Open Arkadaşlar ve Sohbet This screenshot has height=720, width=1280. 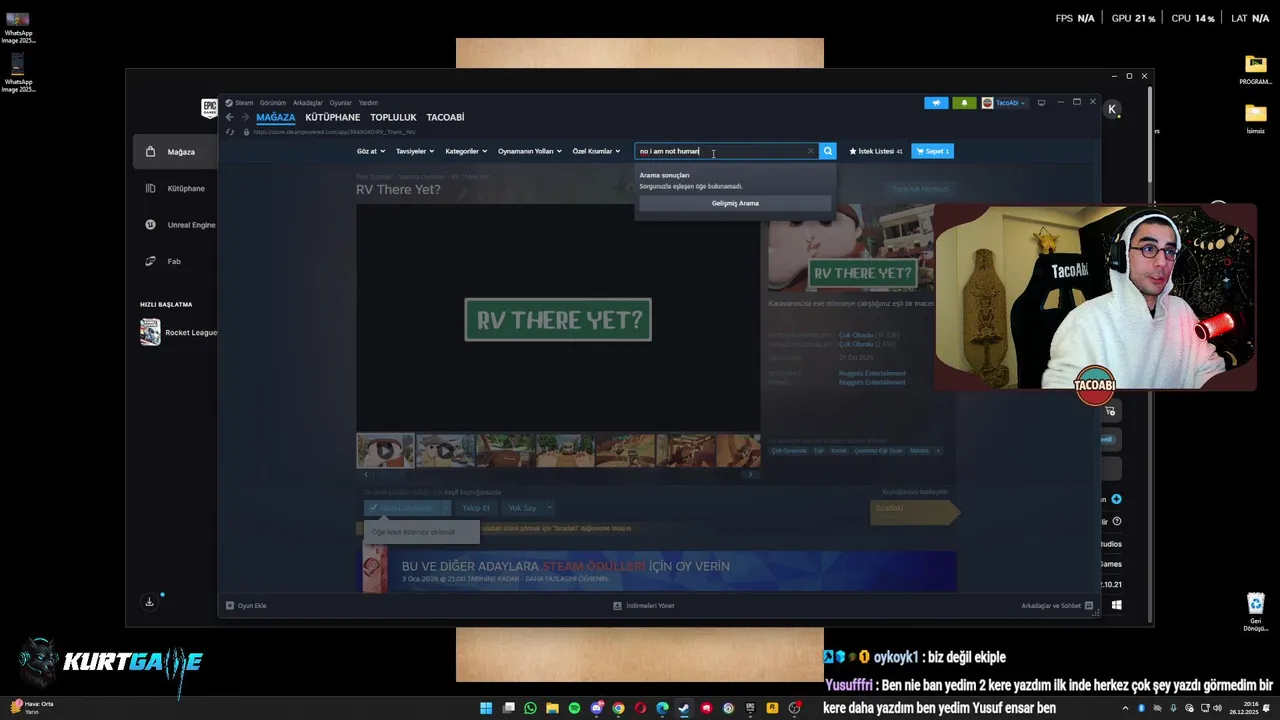pyautogui.click(x=1057, y=605)
